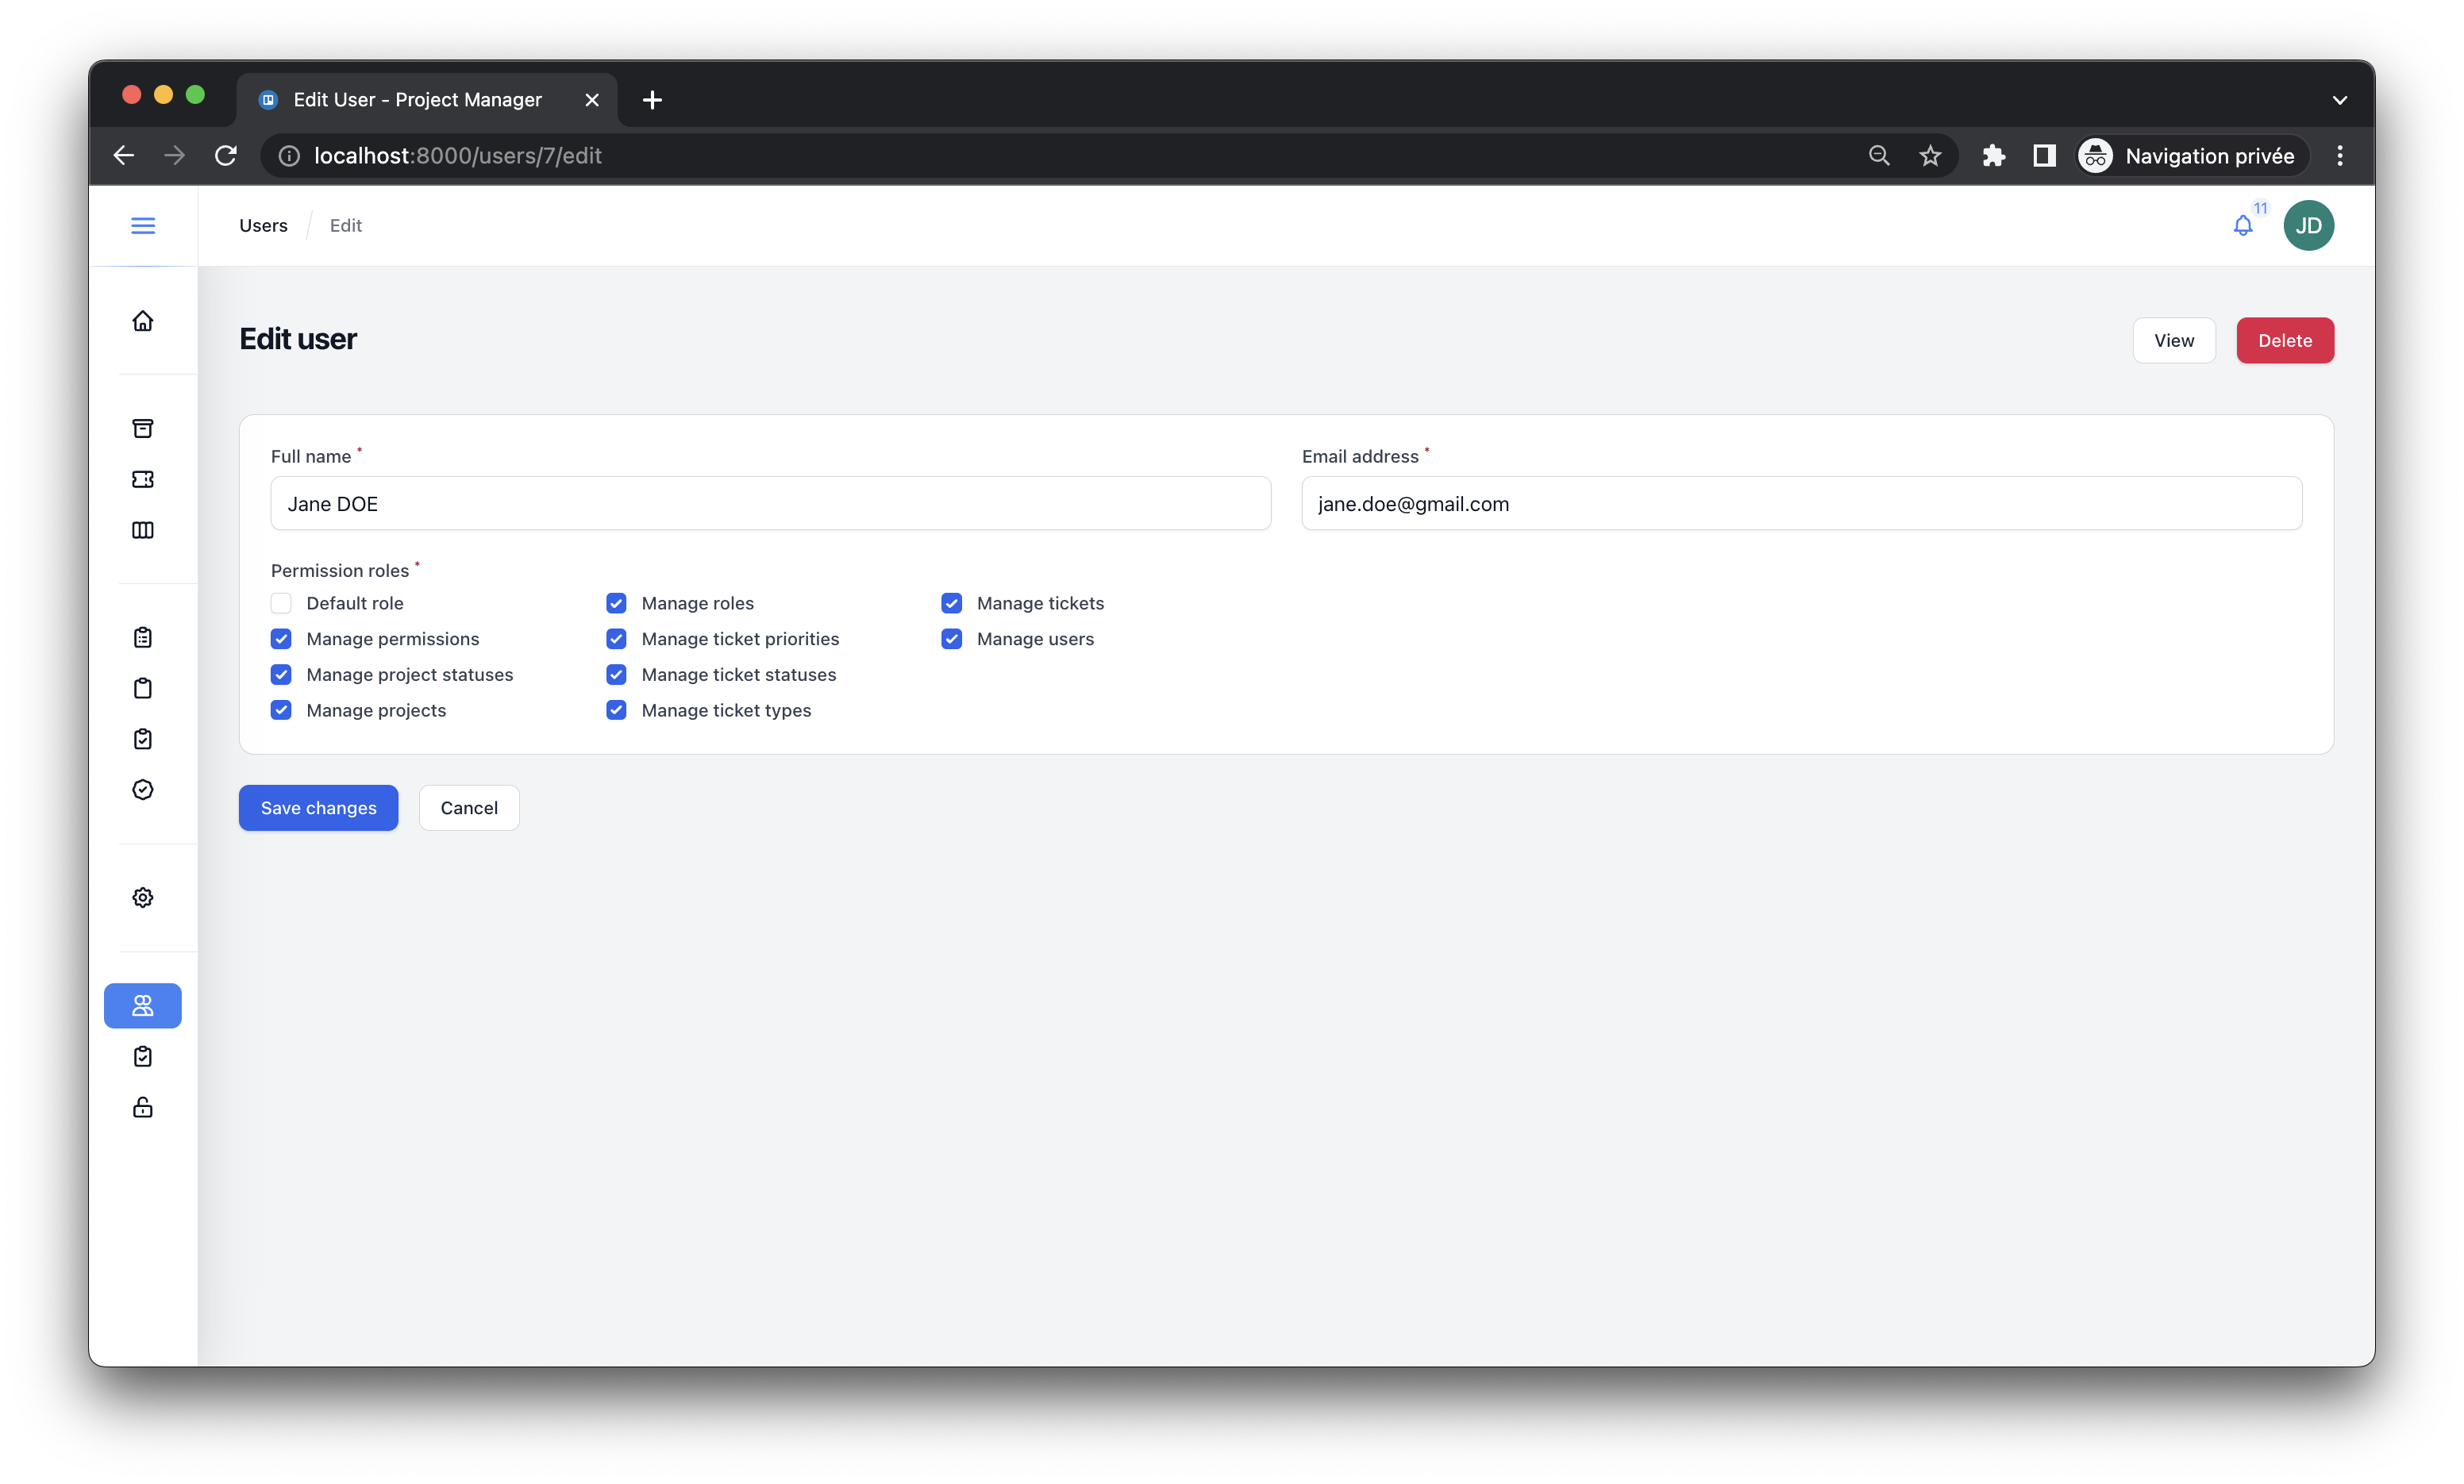The image size is (2464, 1484).
Task: Expand the browser tab list chevron
Action: click(2339, 100)
